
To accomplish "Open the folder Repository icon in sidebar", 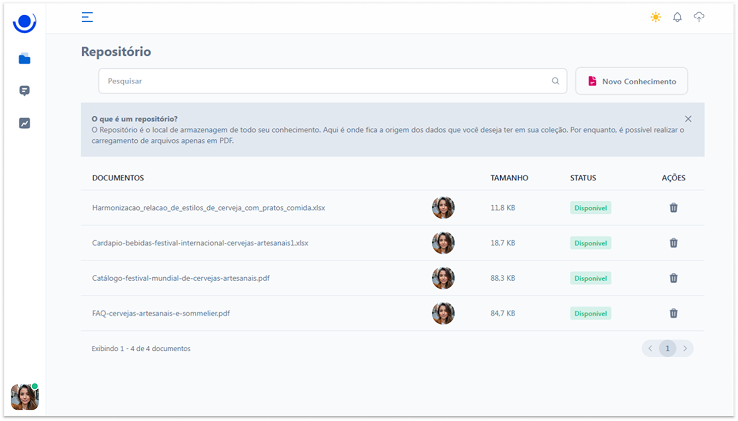I will point(24,59).
